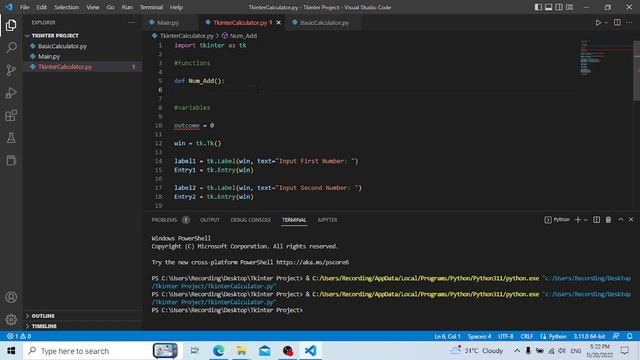Open the Terminal menu
The image size is (640, 360).
click(x=151, y=7)
